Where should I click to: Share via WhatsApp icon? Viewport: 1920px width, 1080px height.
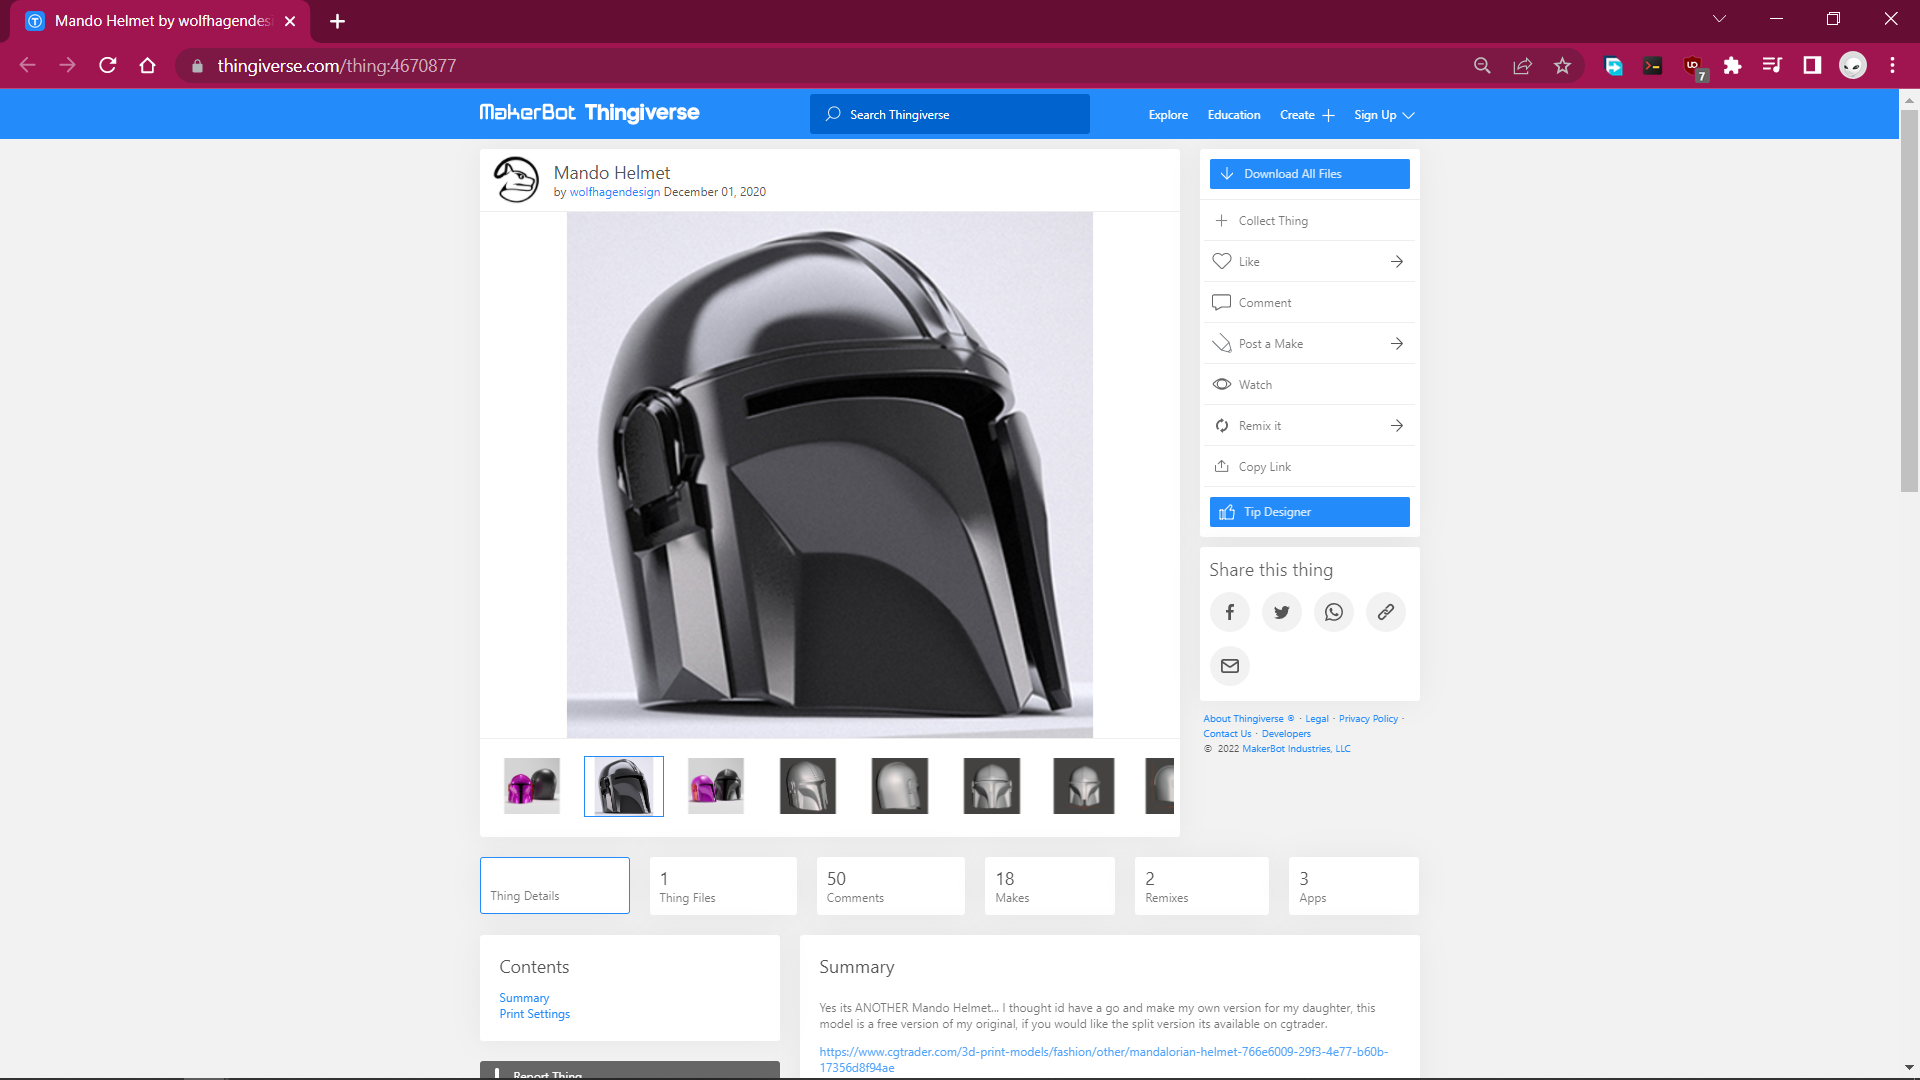coord(1333,612)
